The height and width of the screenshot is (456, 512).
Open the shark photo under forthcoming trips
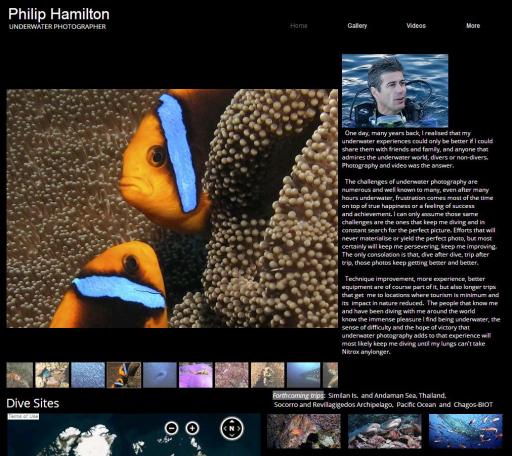[385, 431]
